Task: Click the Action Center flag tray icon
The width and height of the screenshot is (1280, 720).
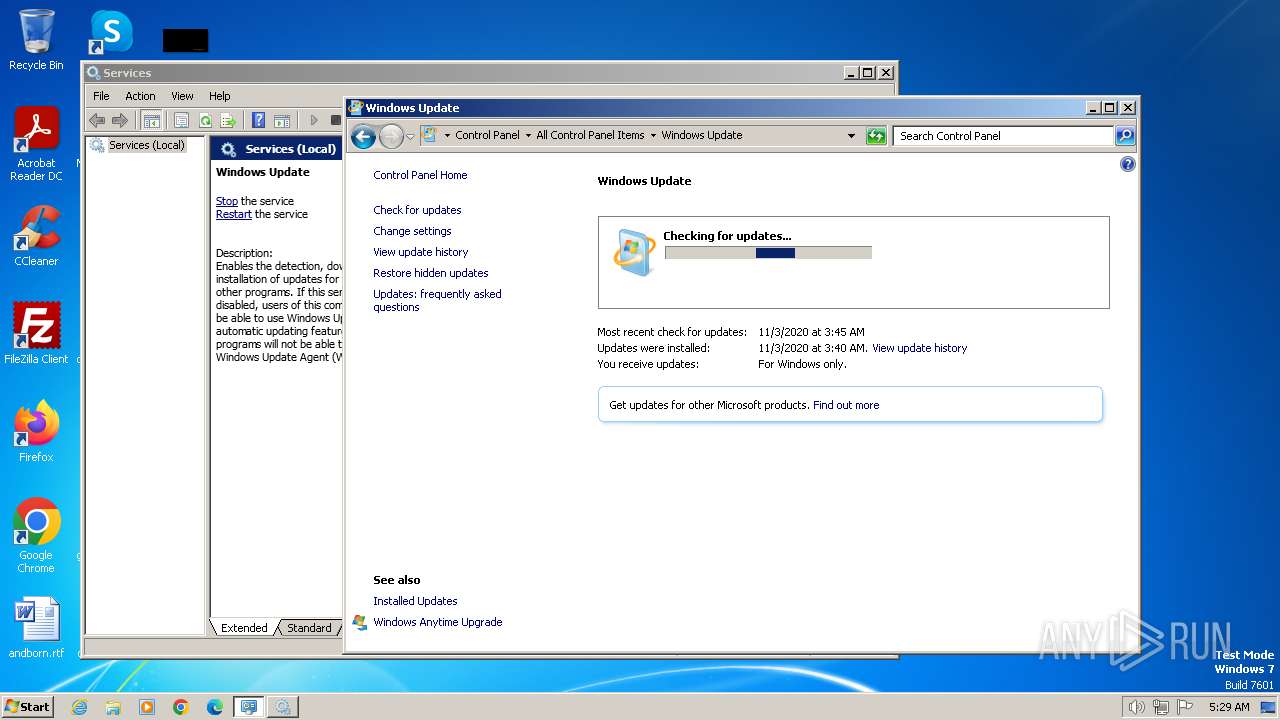Action: (x=1185, y=707)
